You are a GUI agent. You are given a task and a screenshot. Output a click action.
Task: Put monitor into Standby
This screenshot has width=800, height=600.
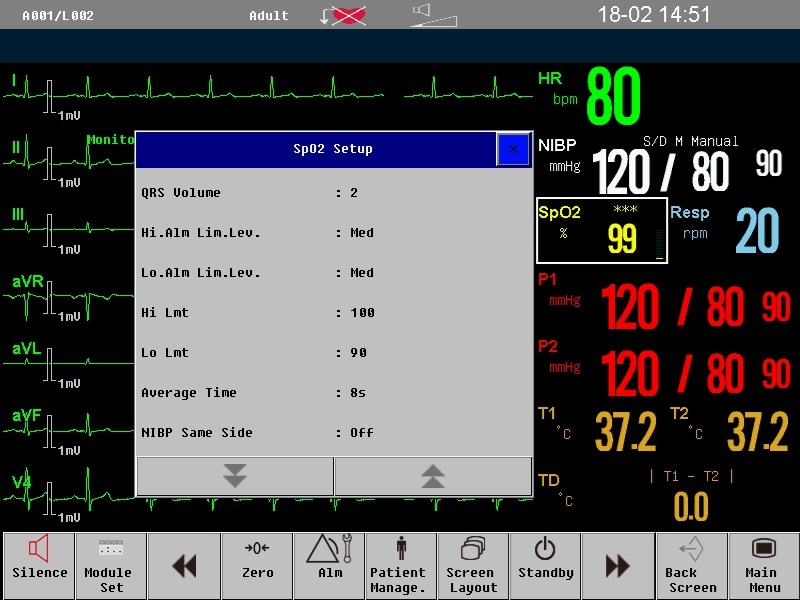545,565
